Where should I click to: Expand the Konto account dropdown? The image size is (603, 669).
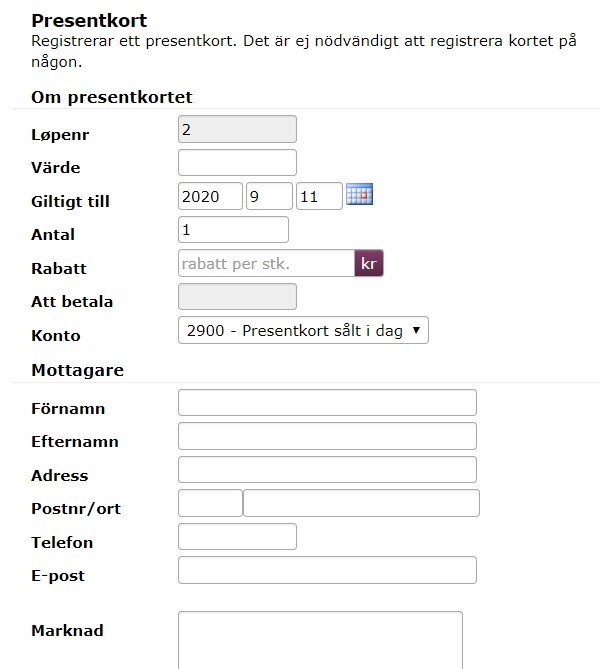(x=303, y=330)
